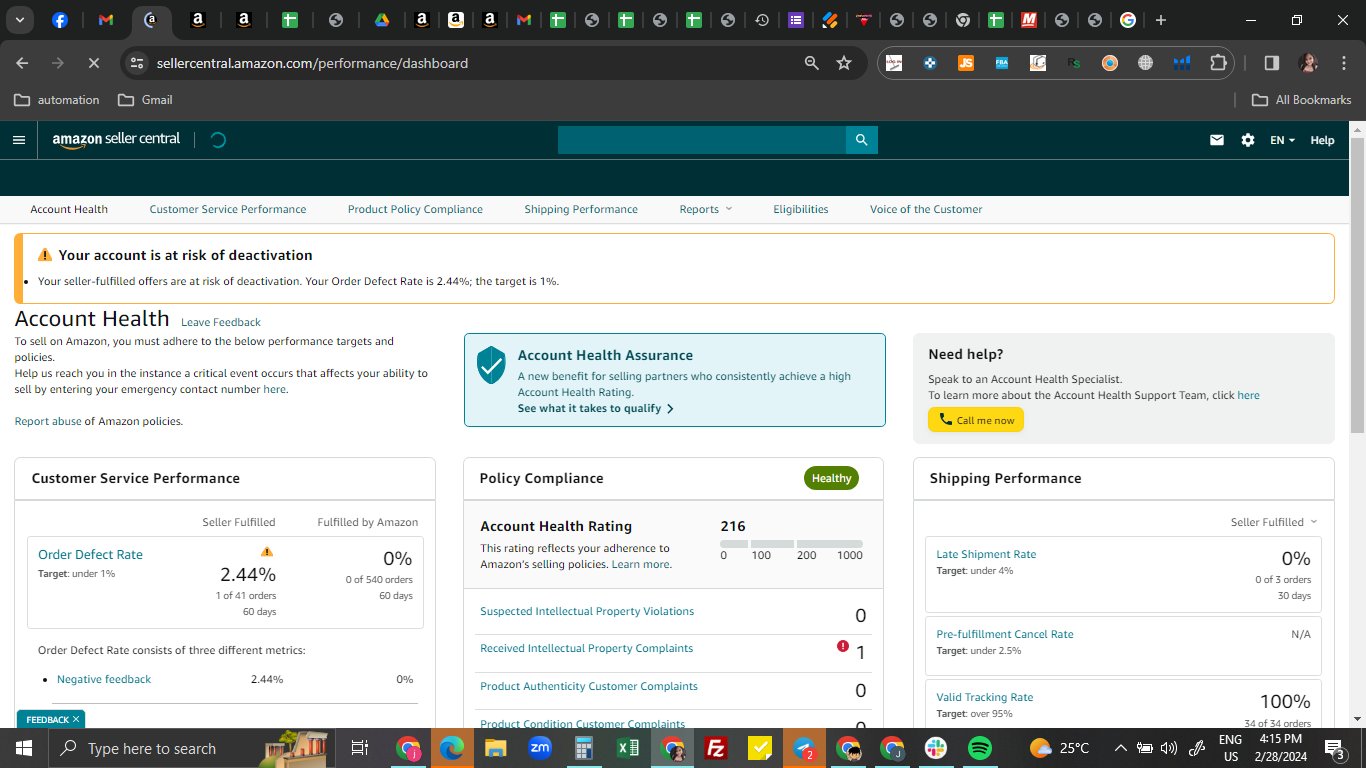Open the Negative feedback link
Screen dimensions: 1366x768
click(x=104, y=679)
